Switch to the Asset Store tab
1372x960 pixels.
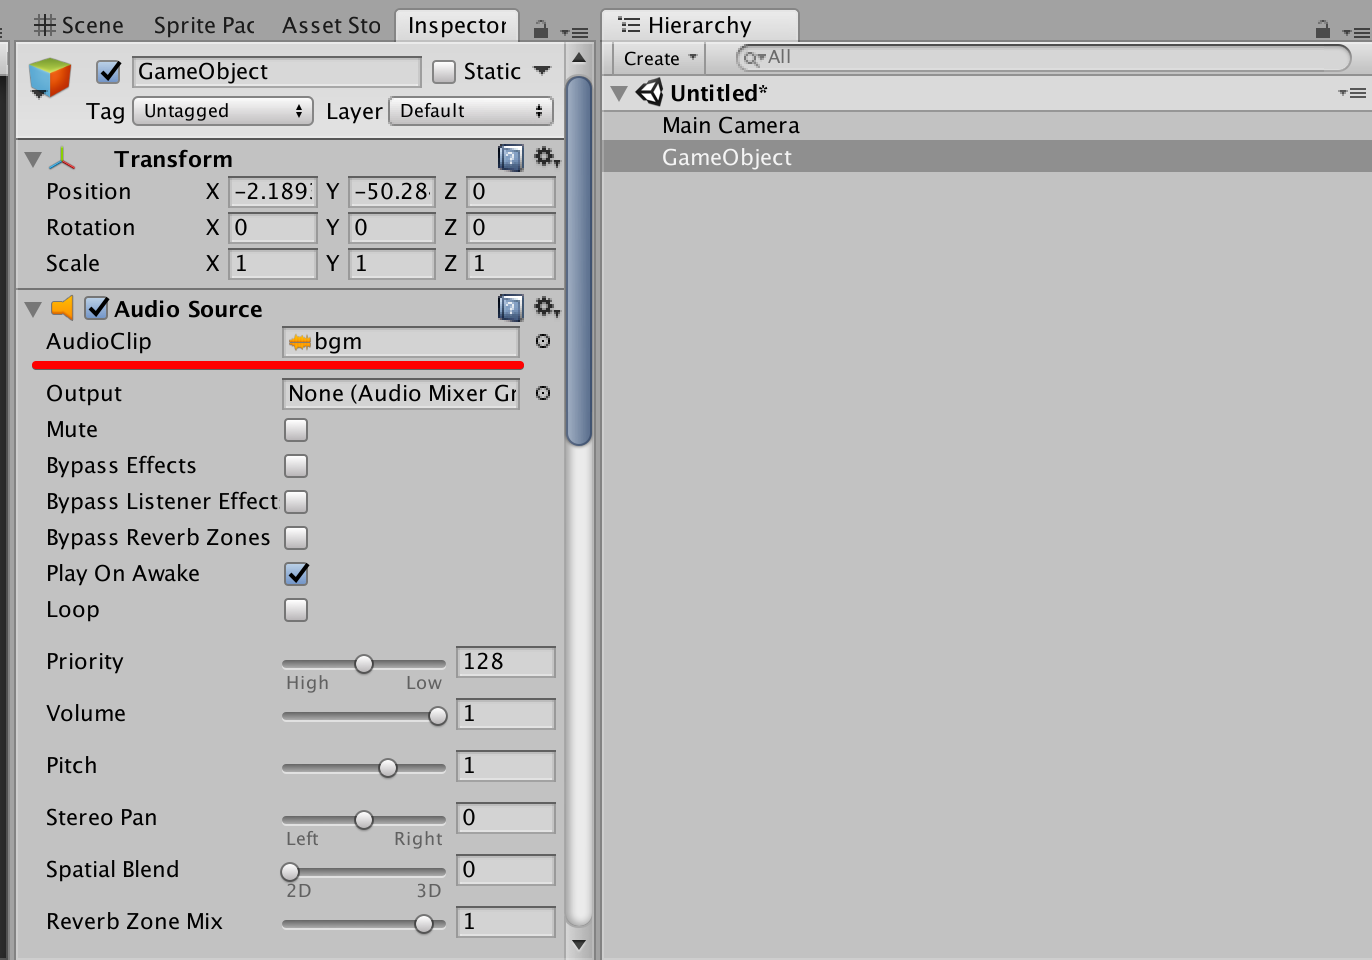331,25
